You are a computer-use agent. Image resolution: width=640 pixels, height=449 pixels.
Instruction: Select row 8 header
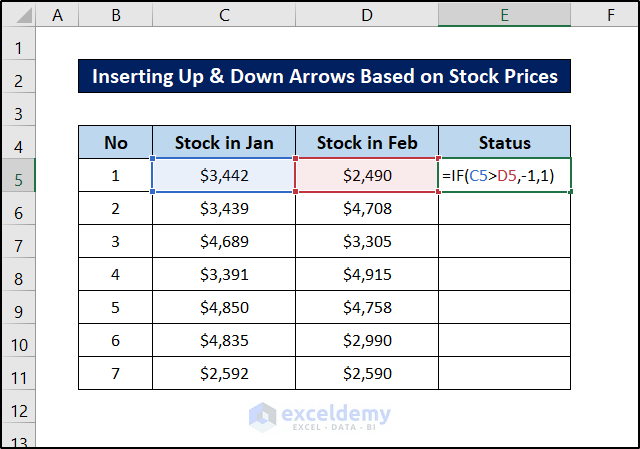[20, 275]
